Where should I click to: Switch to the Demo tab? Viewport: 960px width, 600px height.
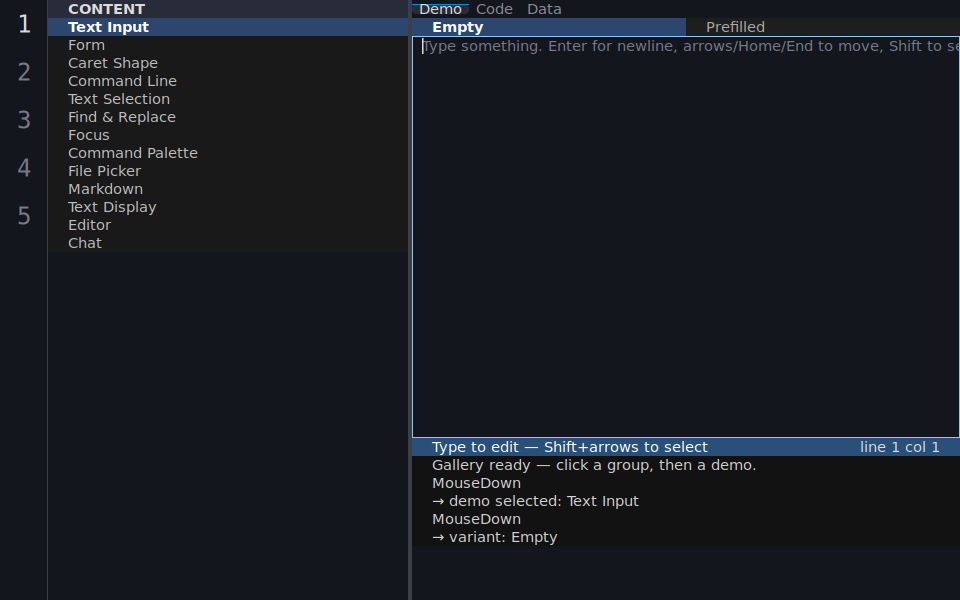pyautogui.click(x=440, y=9)
